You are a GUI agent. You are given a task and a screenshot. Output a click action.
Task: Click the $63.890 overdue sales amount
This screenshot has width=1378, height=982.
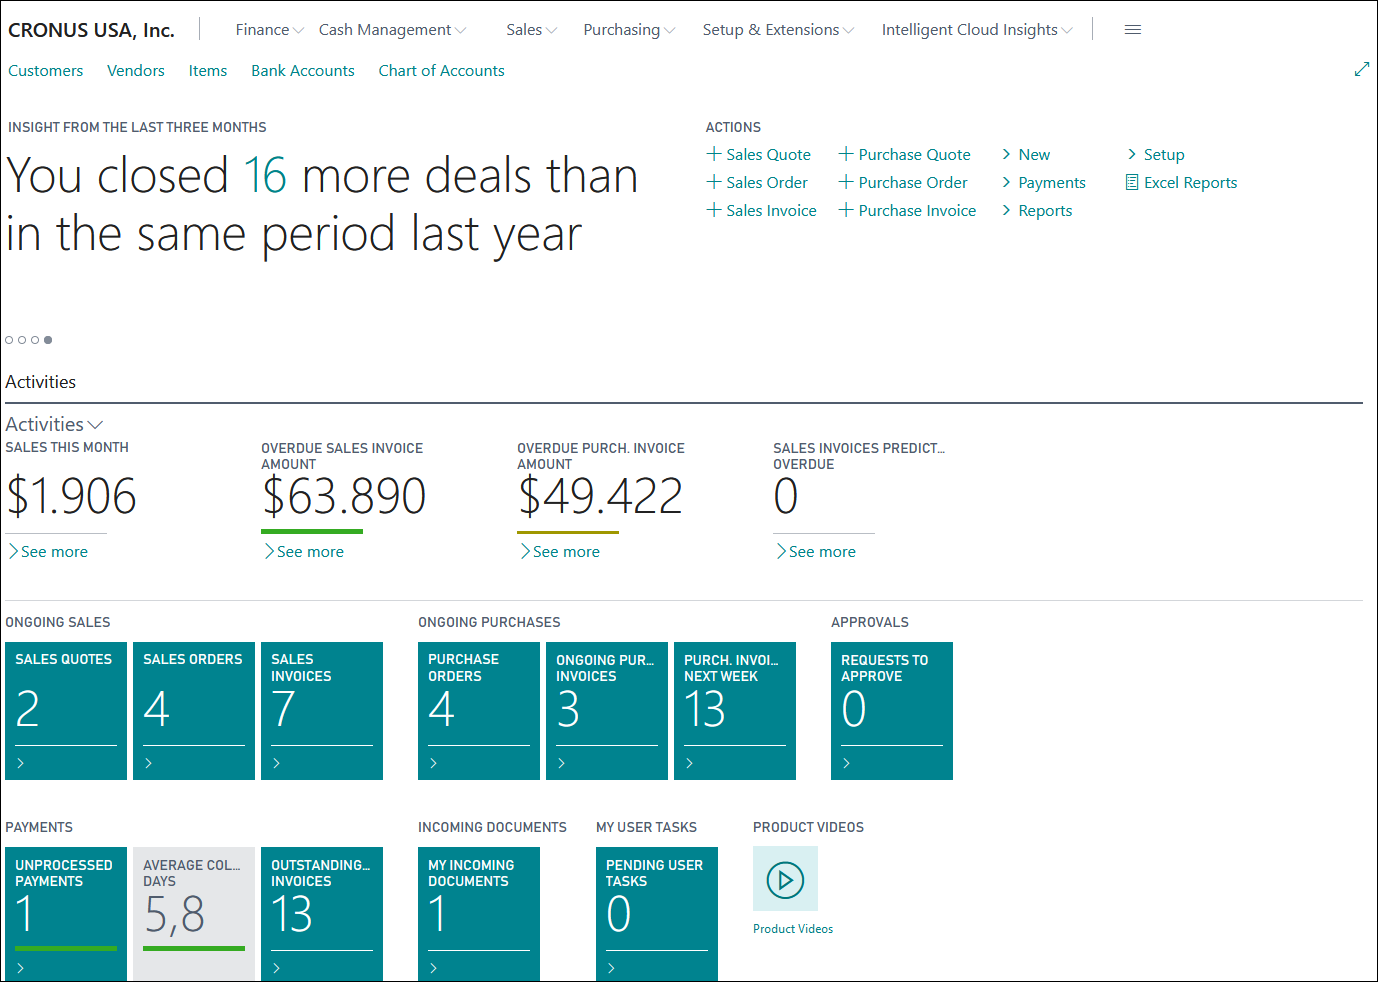[344, 496]
